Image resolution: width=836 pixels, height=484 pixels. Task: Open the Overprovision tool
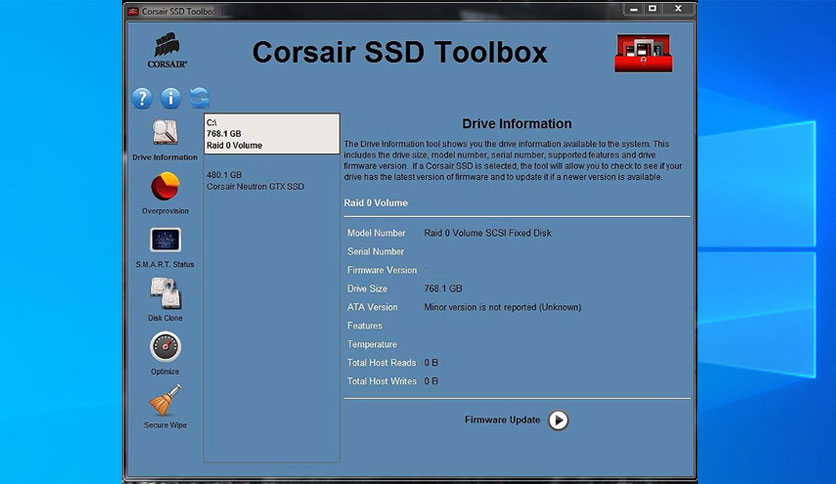click(x=165, y=193)
